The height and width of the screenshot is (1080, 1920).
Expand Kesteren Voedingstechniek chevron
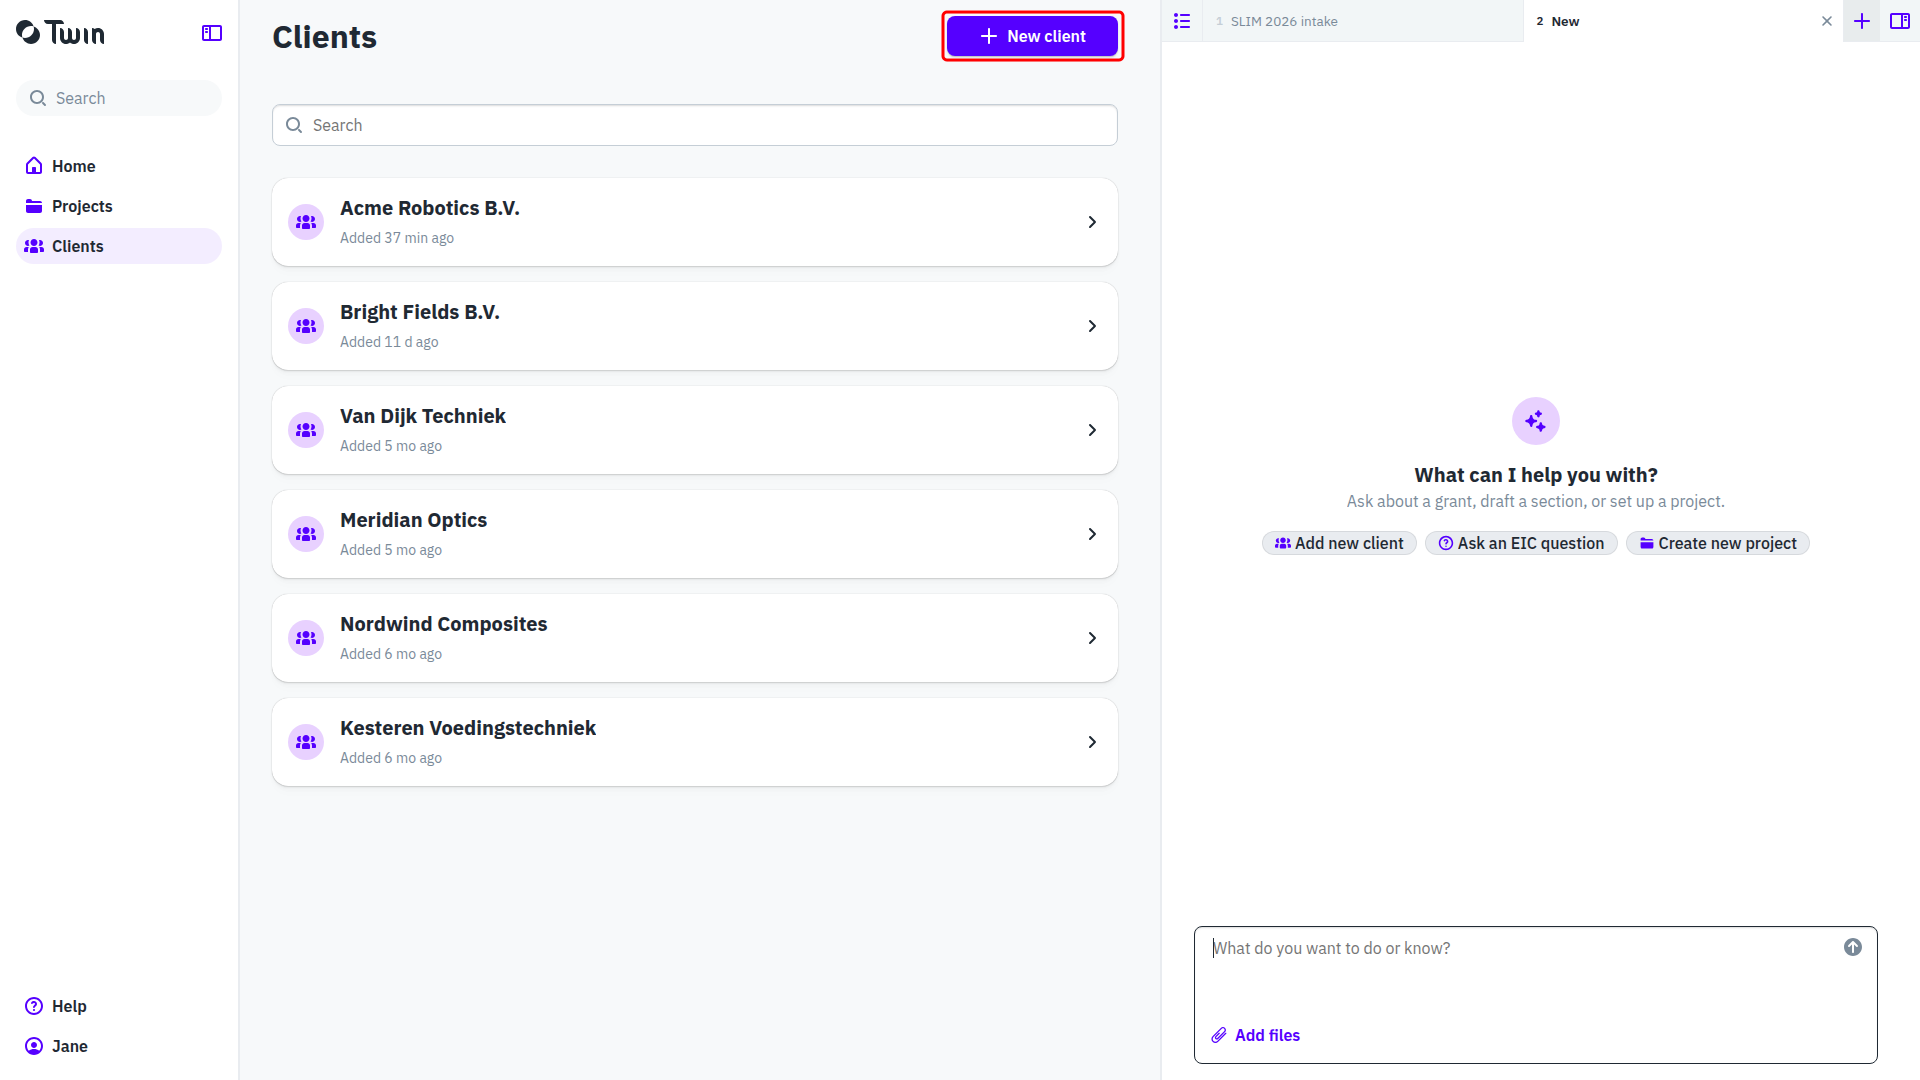tap(1092, 742)
